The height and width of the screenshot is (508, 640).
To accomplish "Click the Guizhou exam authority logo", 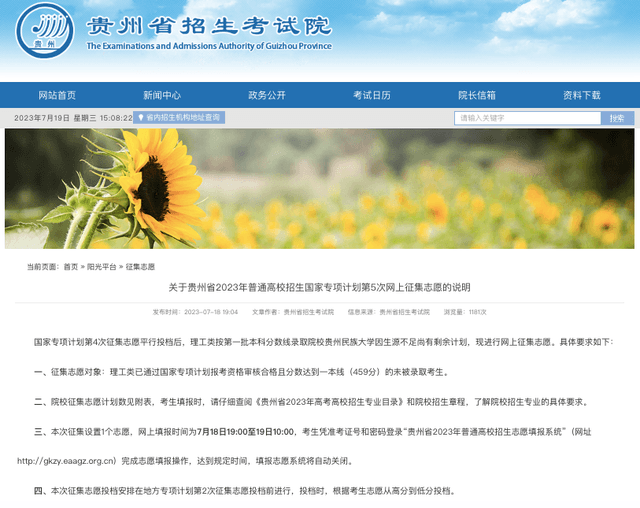I will [44, 31].
